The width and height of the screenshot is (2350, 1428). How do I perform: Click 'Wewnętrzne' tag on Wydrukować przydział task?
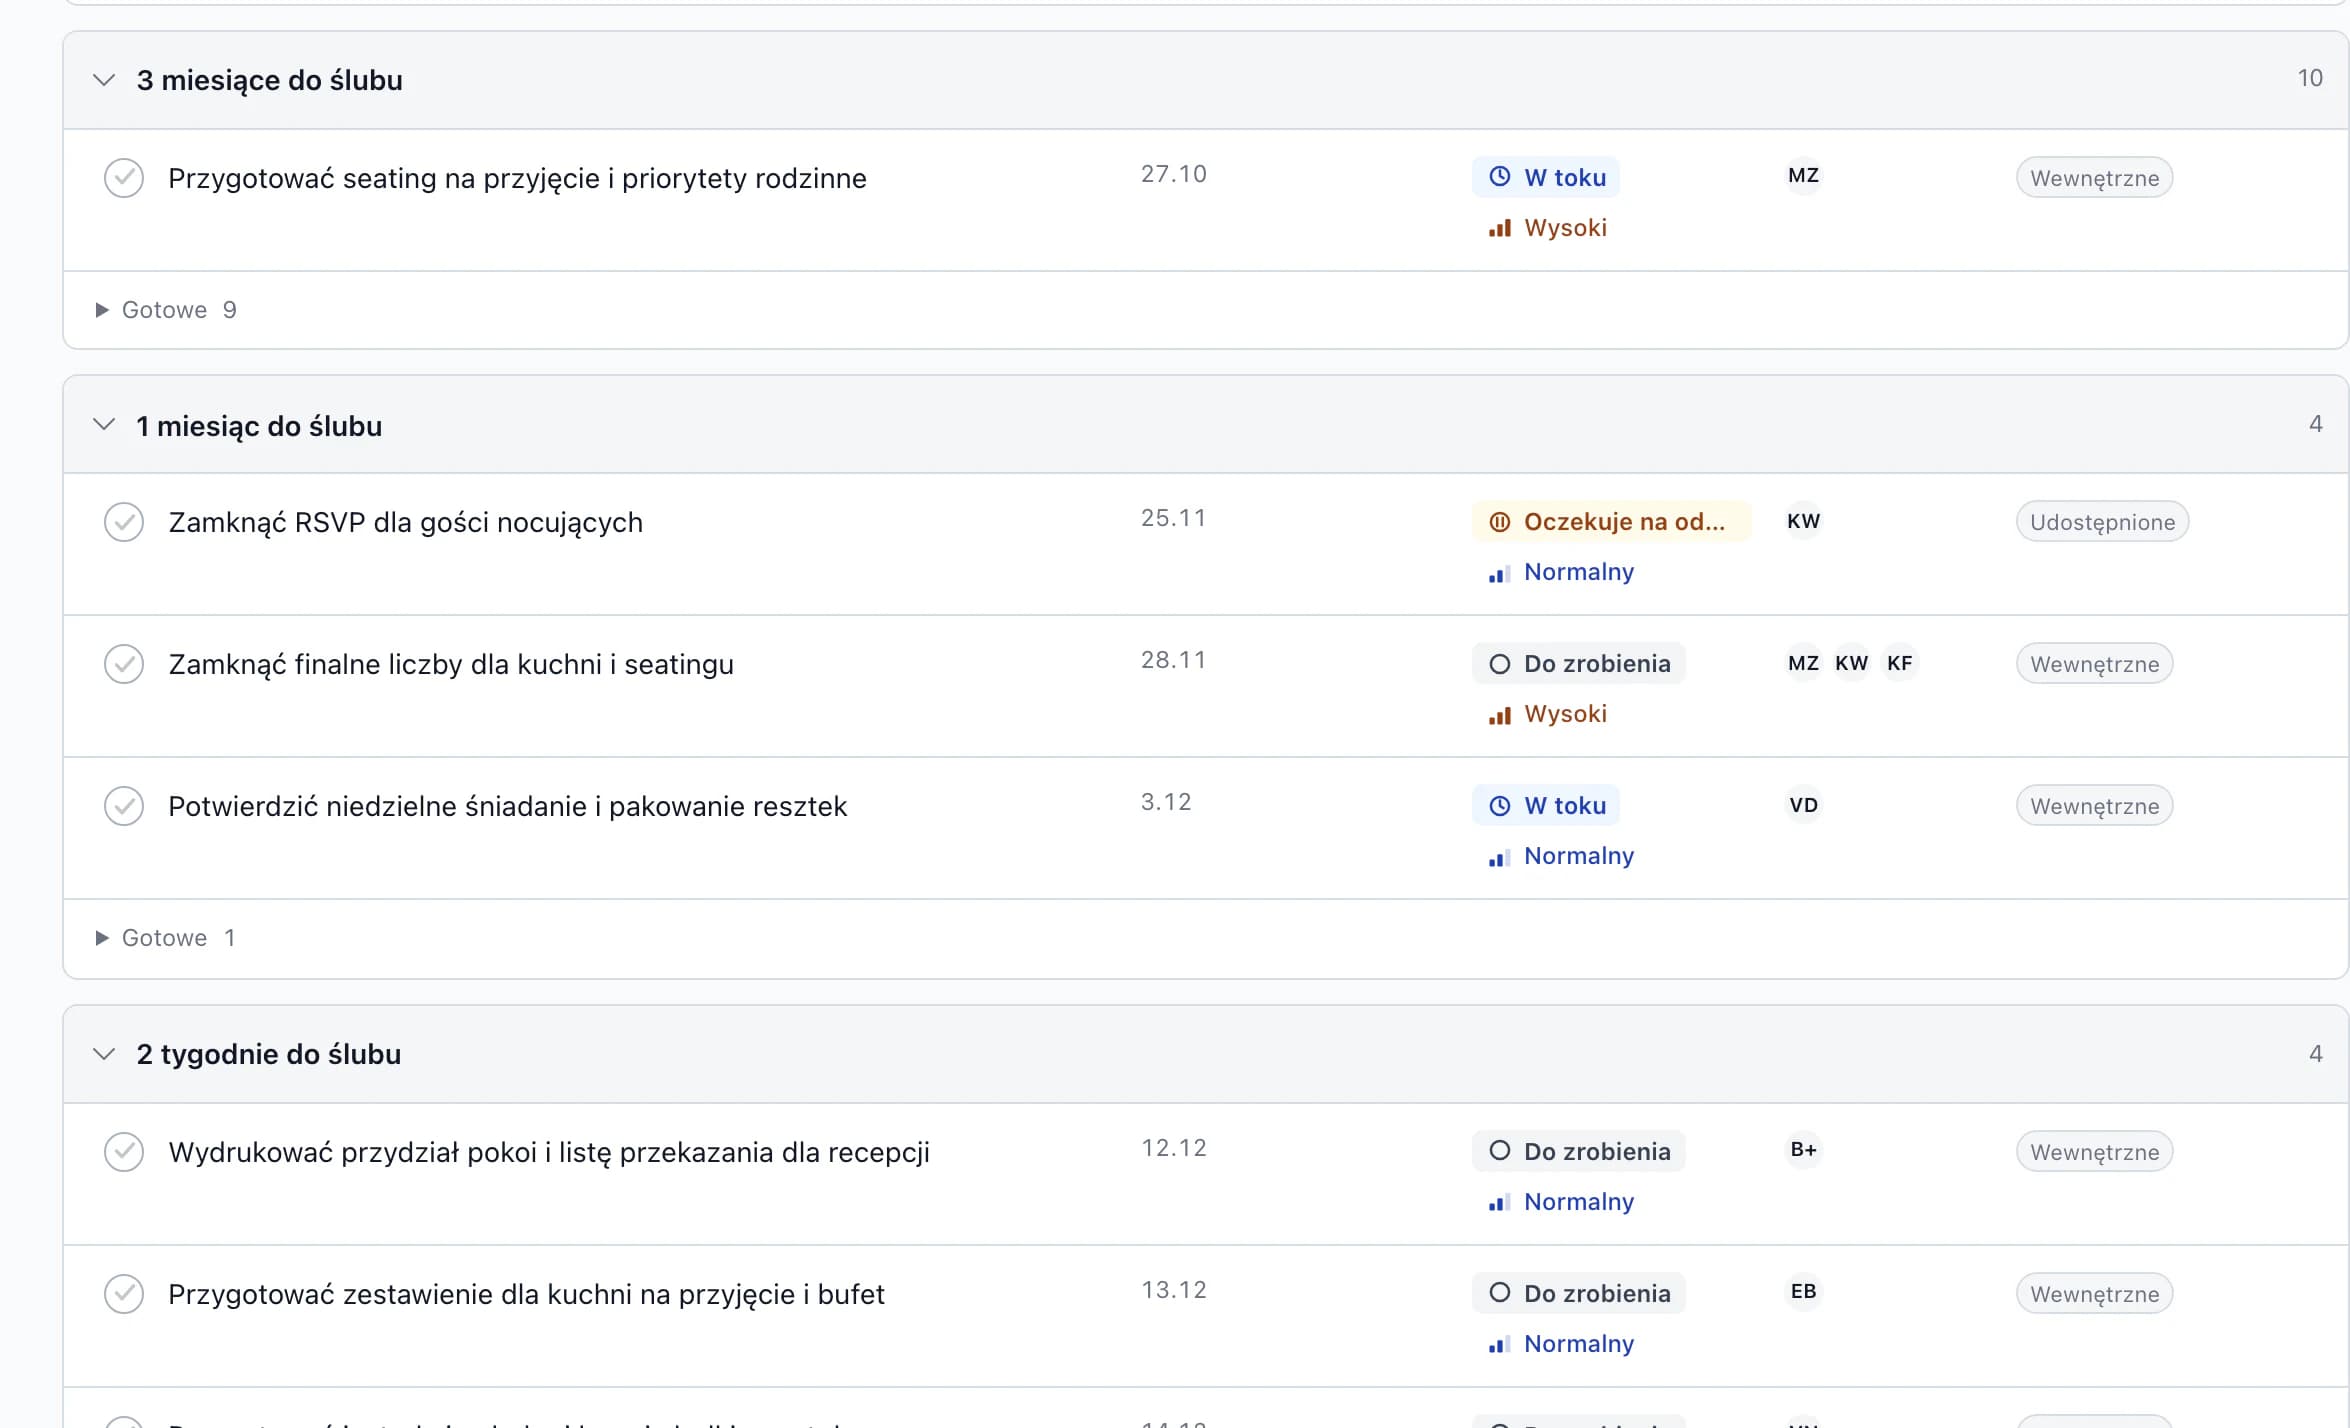point(2094,1152)
